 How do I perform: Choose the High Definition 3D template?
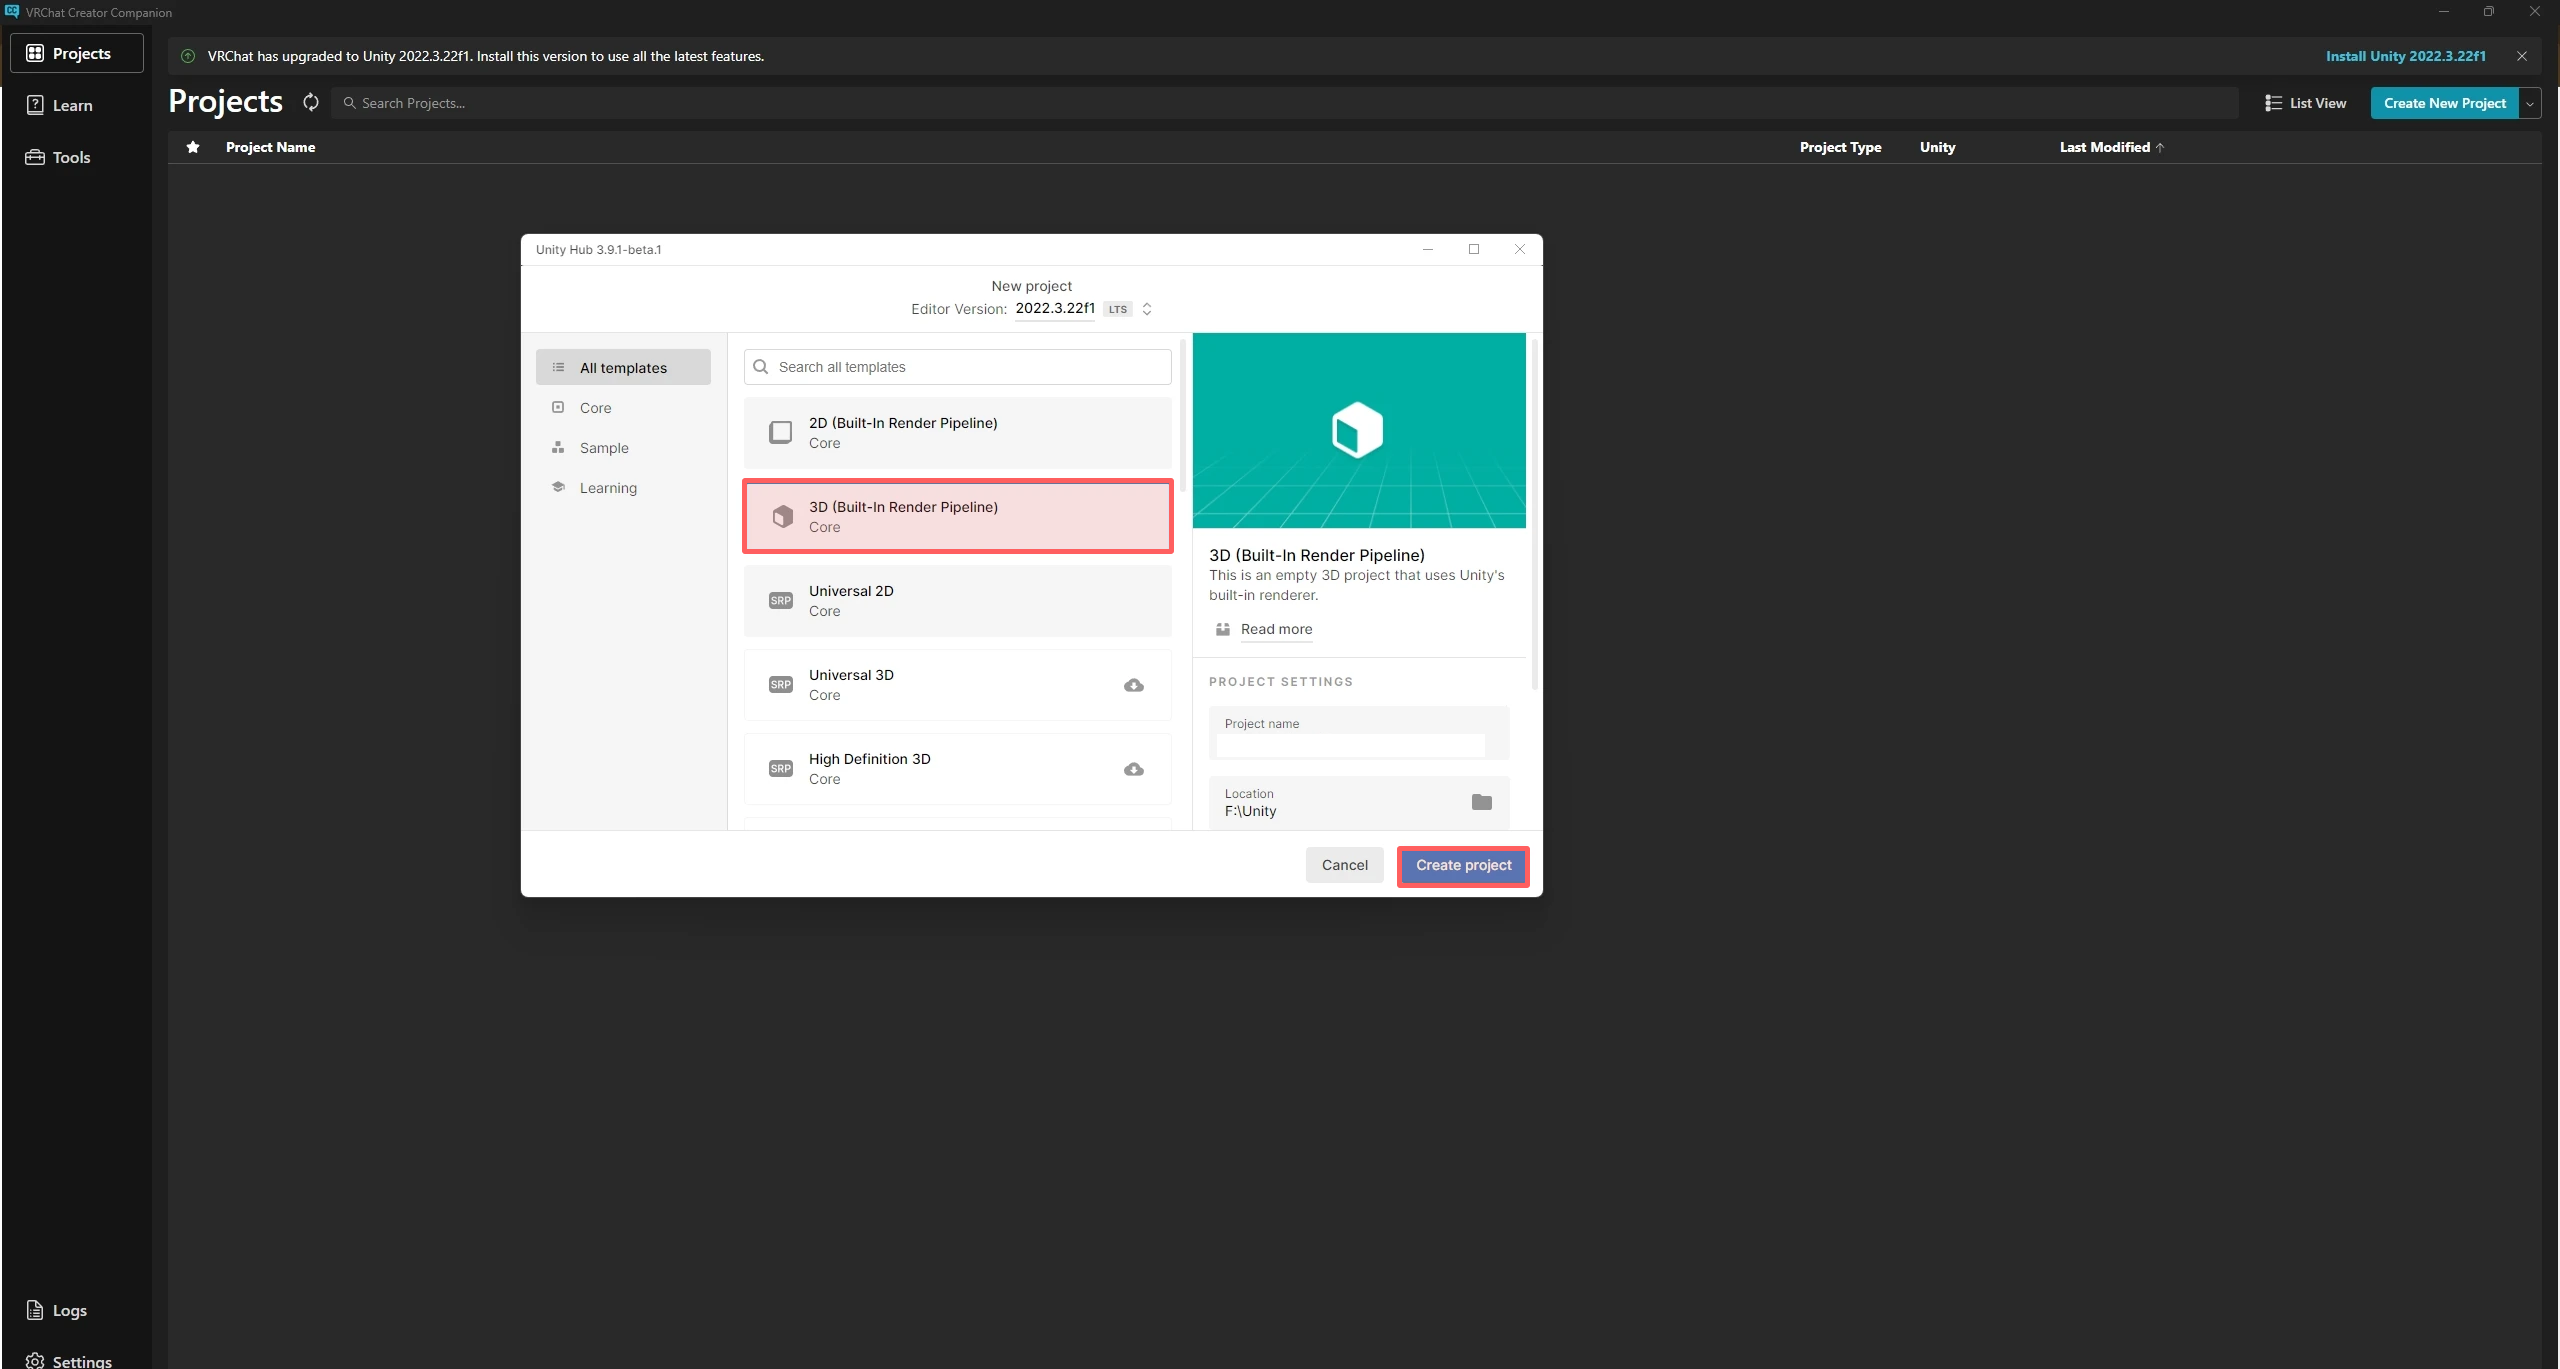tap(957, 769)
